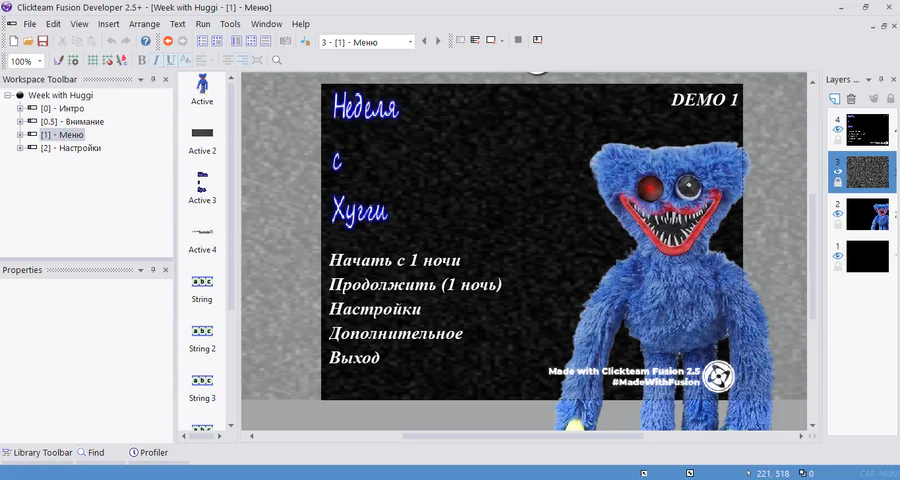Image resolution: width=900 pixels, height=480 pixels.
Task: Toggle bold text formatting
Action: [142, 60]
